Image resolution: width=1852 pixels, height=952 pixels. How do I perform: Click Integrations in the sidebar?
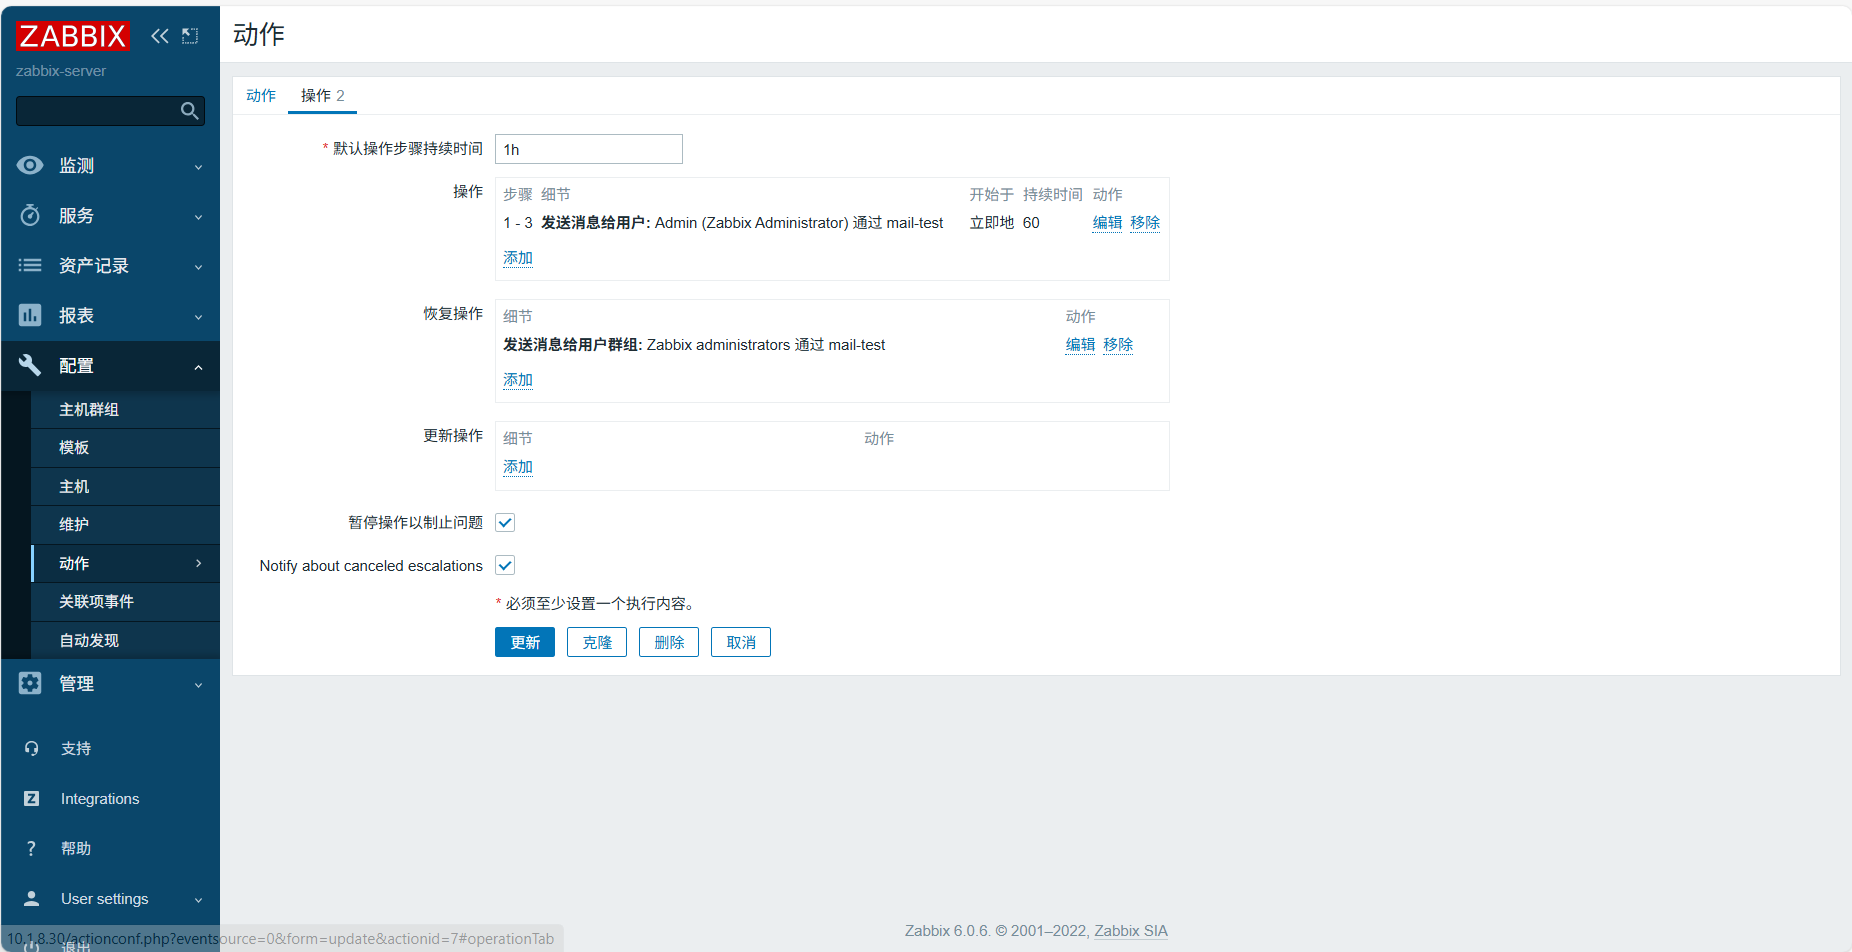click(x=100, y=799)
